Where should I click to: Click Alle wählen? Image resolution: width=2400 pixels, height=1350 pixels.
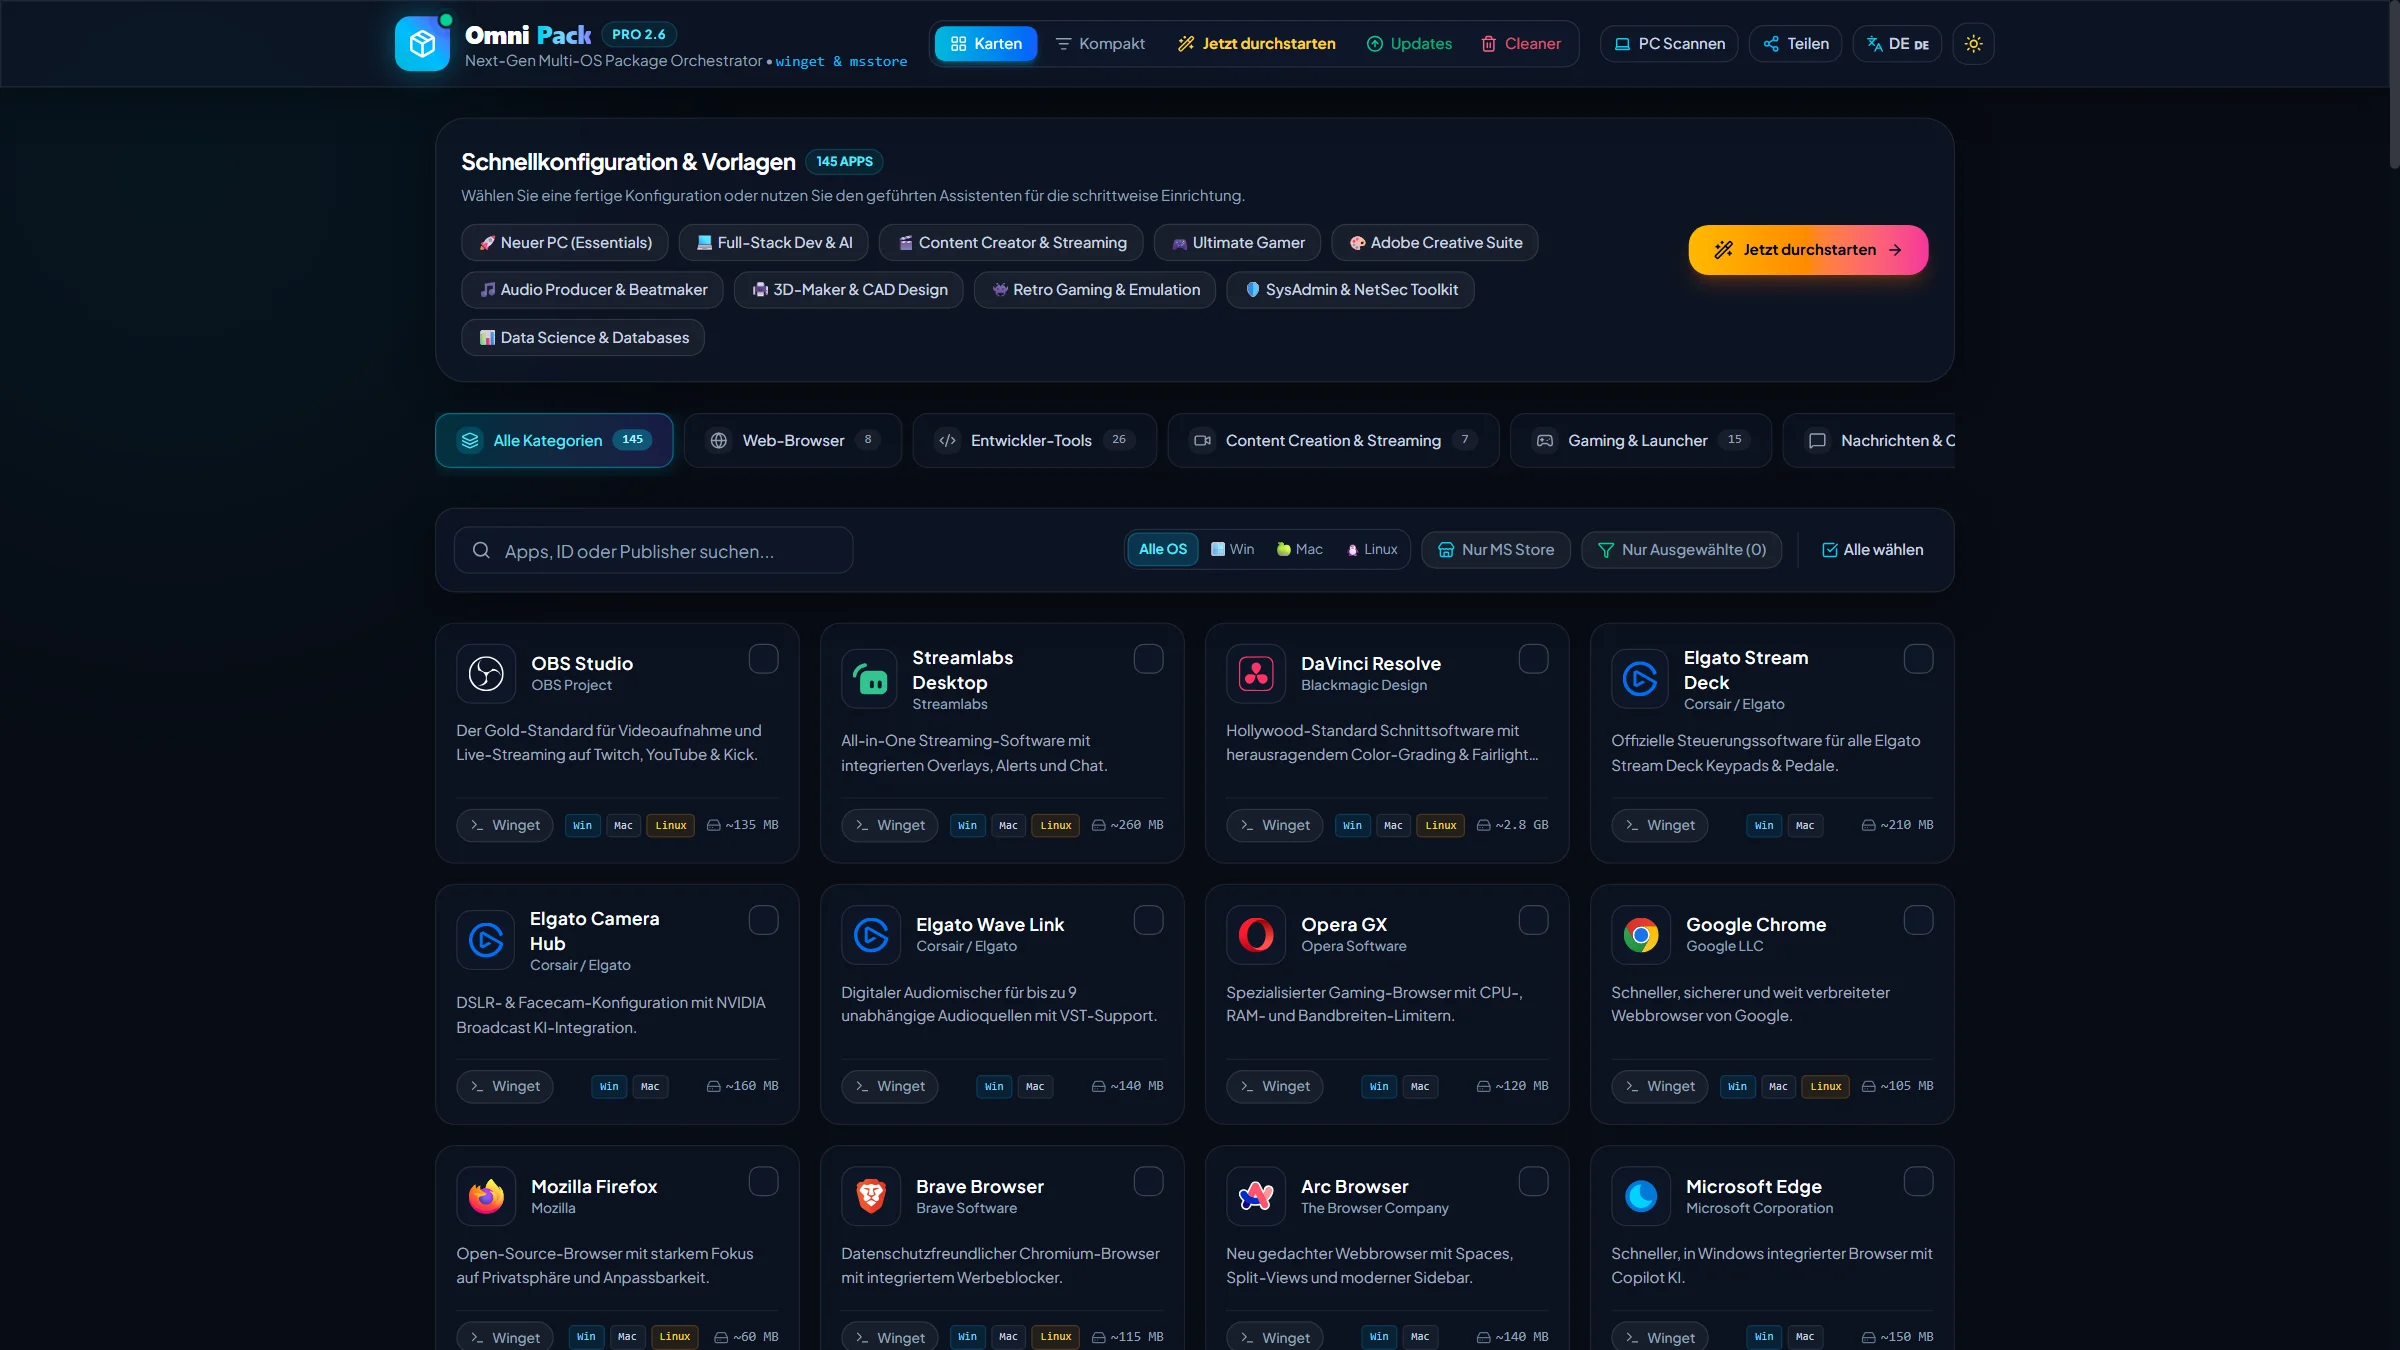(1872, 550)
